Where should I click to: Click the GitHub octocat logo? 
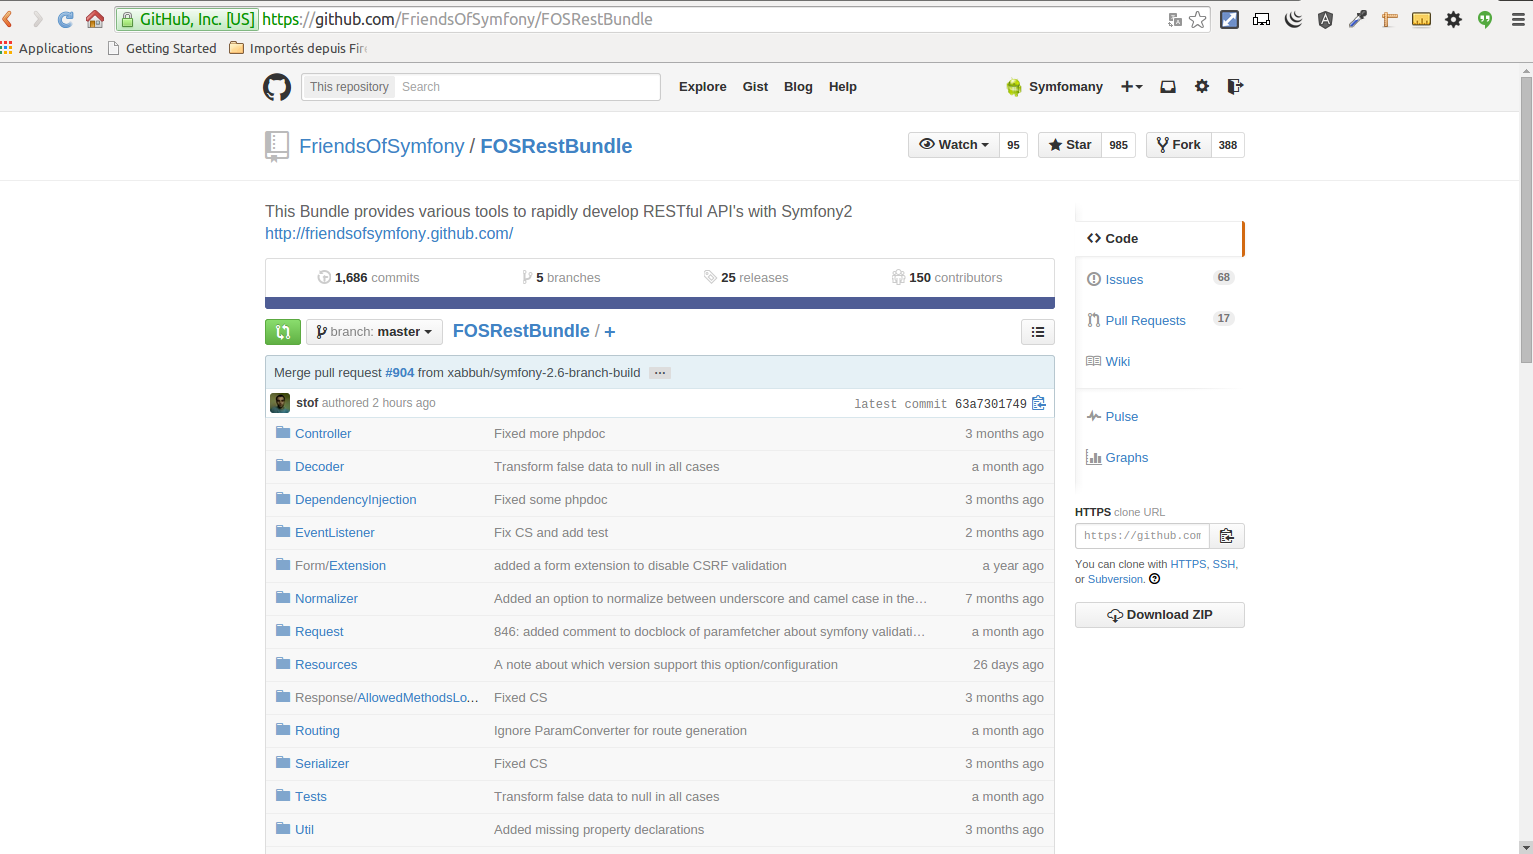point(277,87)
